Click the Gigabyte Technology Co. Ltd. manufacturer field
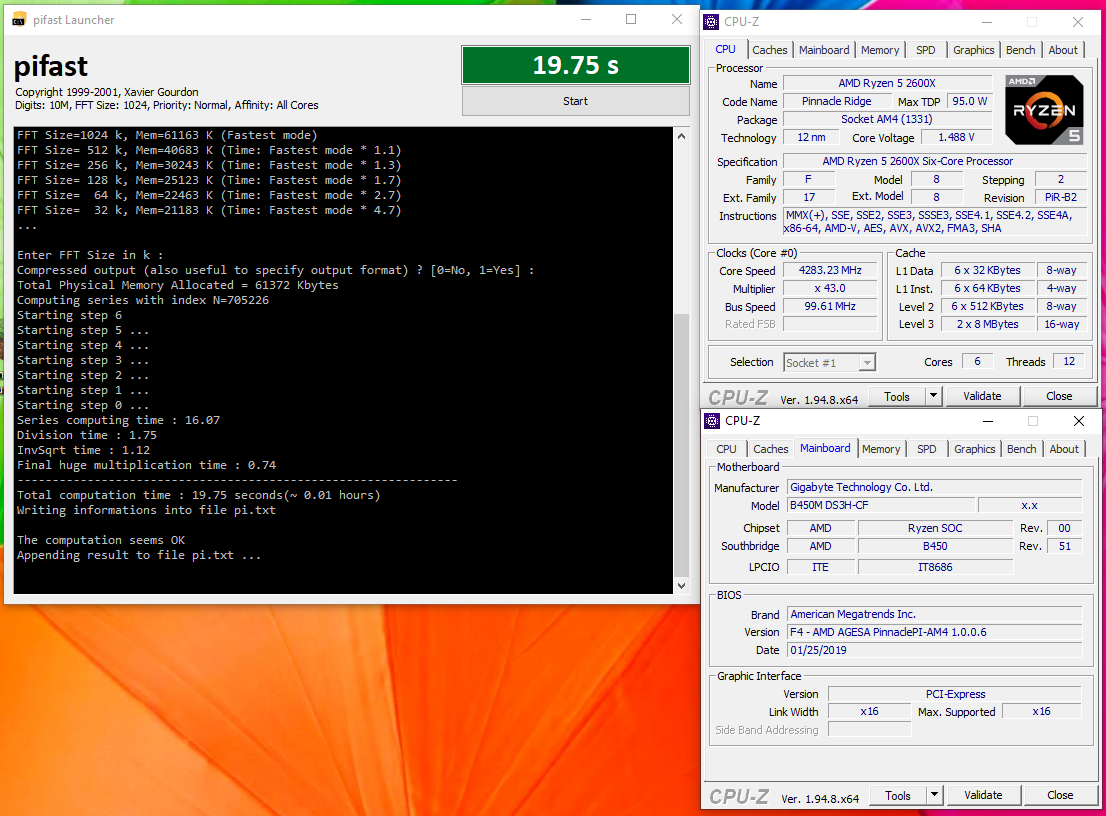This screenshot has height=816, width=1106. pyautogui.click(x=935, y=487)
